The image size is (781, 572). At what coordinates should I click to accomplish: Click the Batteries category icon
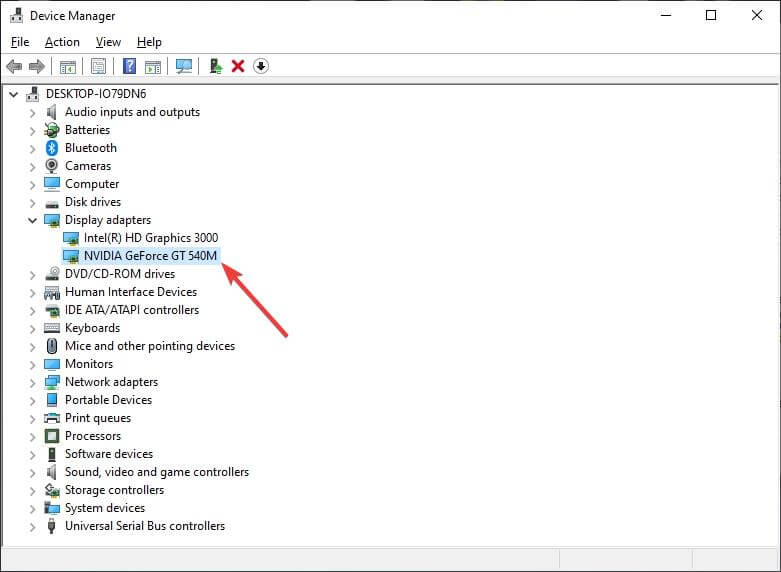52,130
